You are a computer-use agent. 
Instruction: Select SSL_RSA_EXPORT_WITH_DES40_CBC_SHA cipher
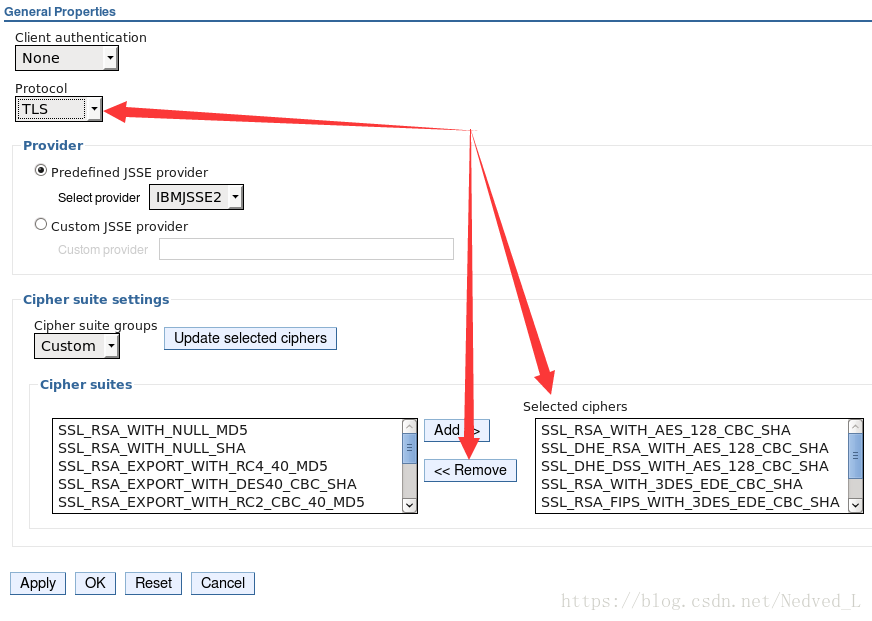point(227,484)
